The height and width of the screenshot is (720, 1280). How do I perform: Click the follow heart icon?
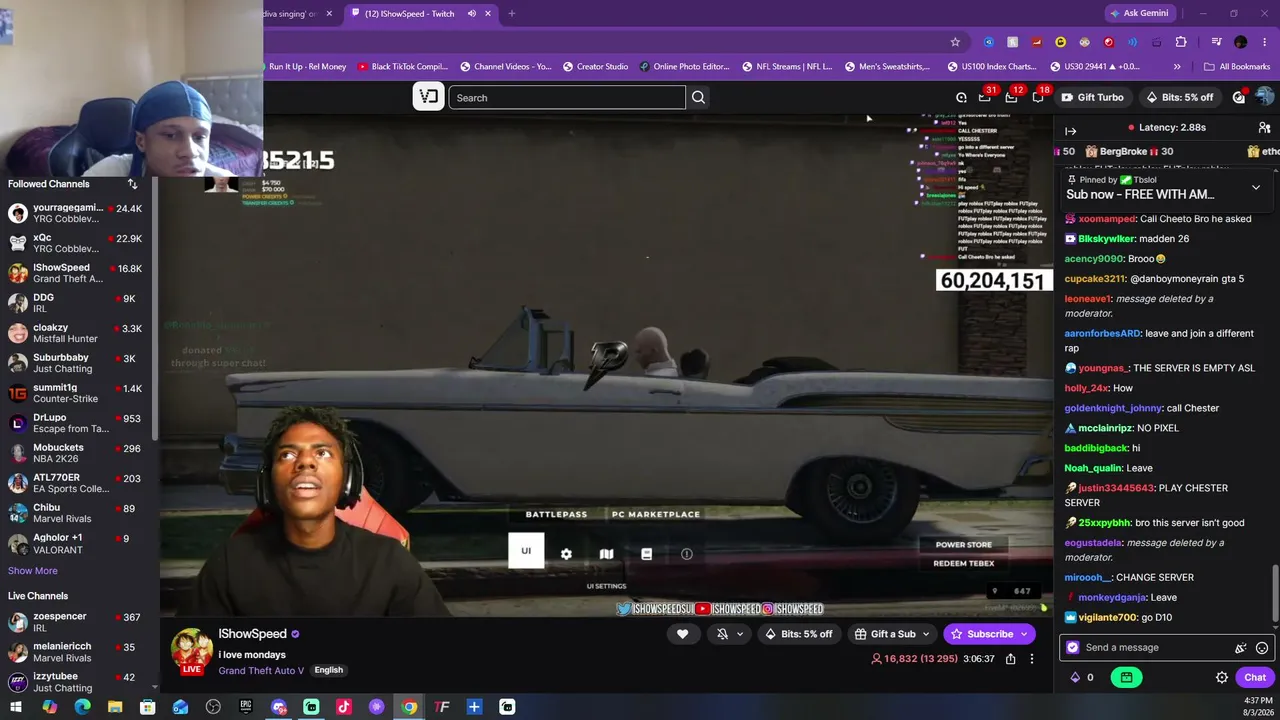tap(683, 634)
